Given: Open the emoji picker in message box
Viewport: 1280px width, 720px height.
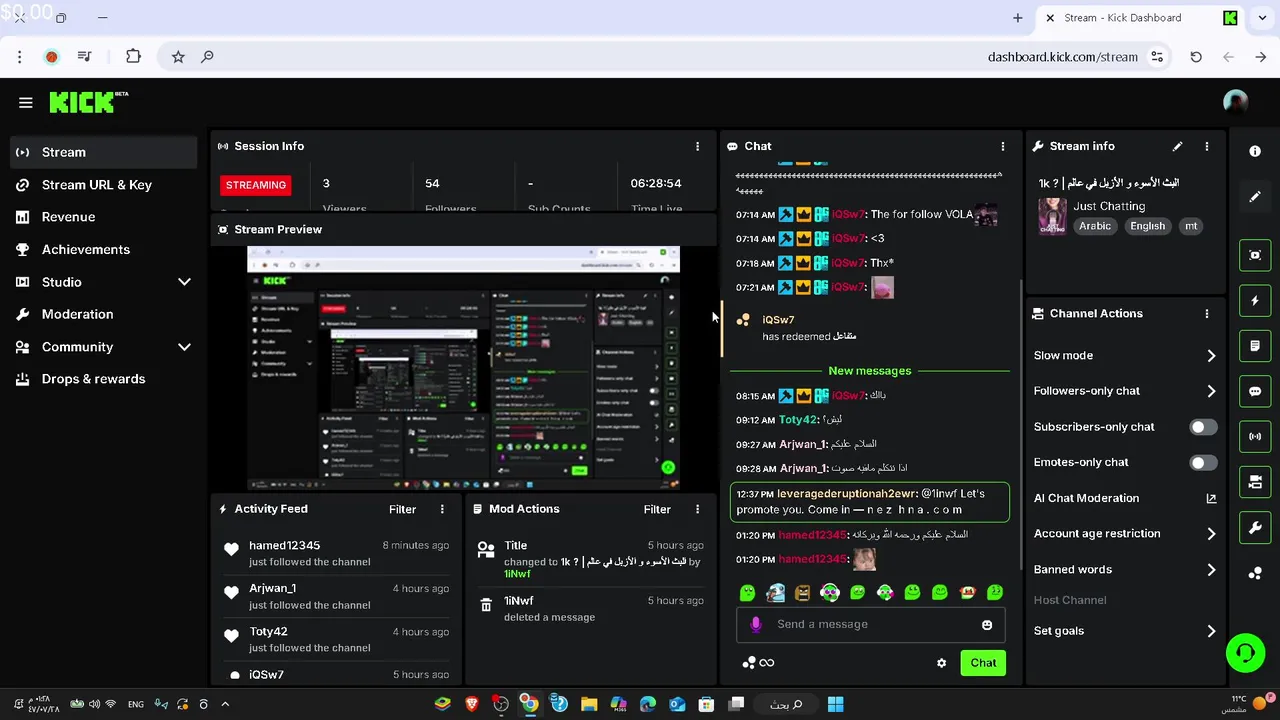Looking at the screenshot, I should tap(987, 625).
